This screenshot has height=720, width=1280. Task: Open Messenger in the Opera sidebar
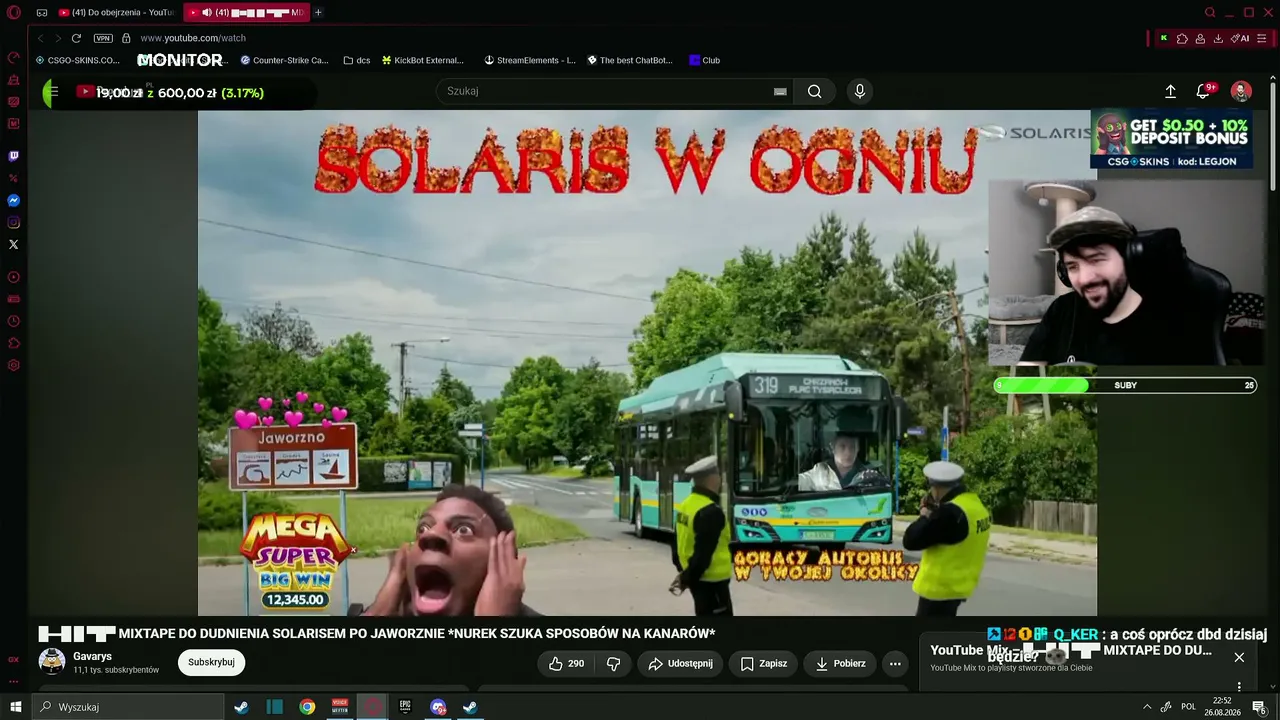tap(14, 200)
